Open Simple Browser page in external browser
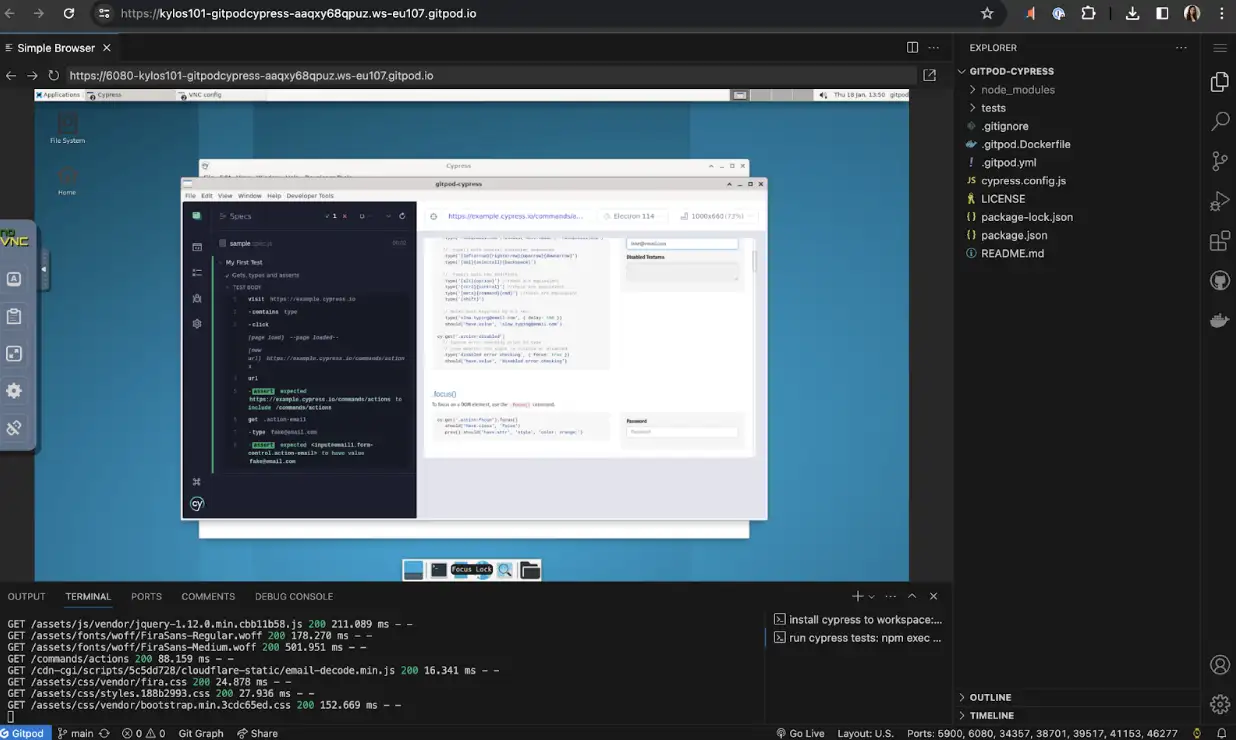The image size is (1236, 740). coord(929,75)
